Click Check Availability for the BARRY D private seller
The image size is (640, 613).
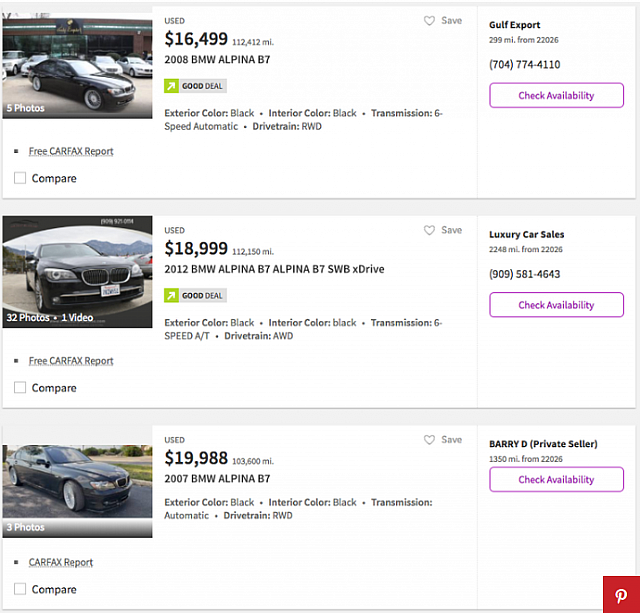pos(556,480)
